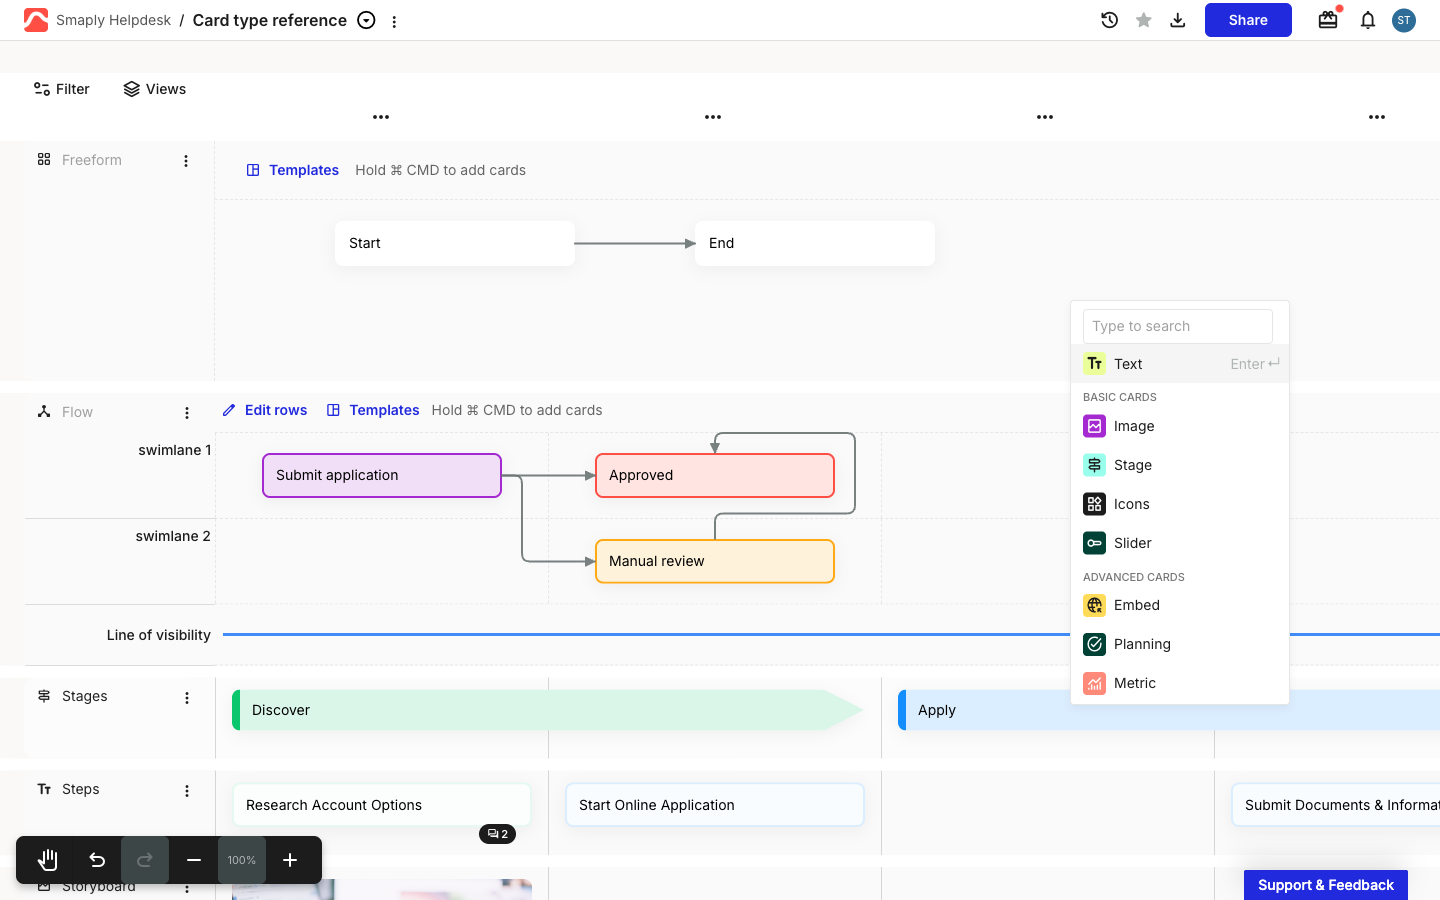The height and width of the screenshot is (900, 1440).
Task: Click the Share button
Action: coord(1248,20)
